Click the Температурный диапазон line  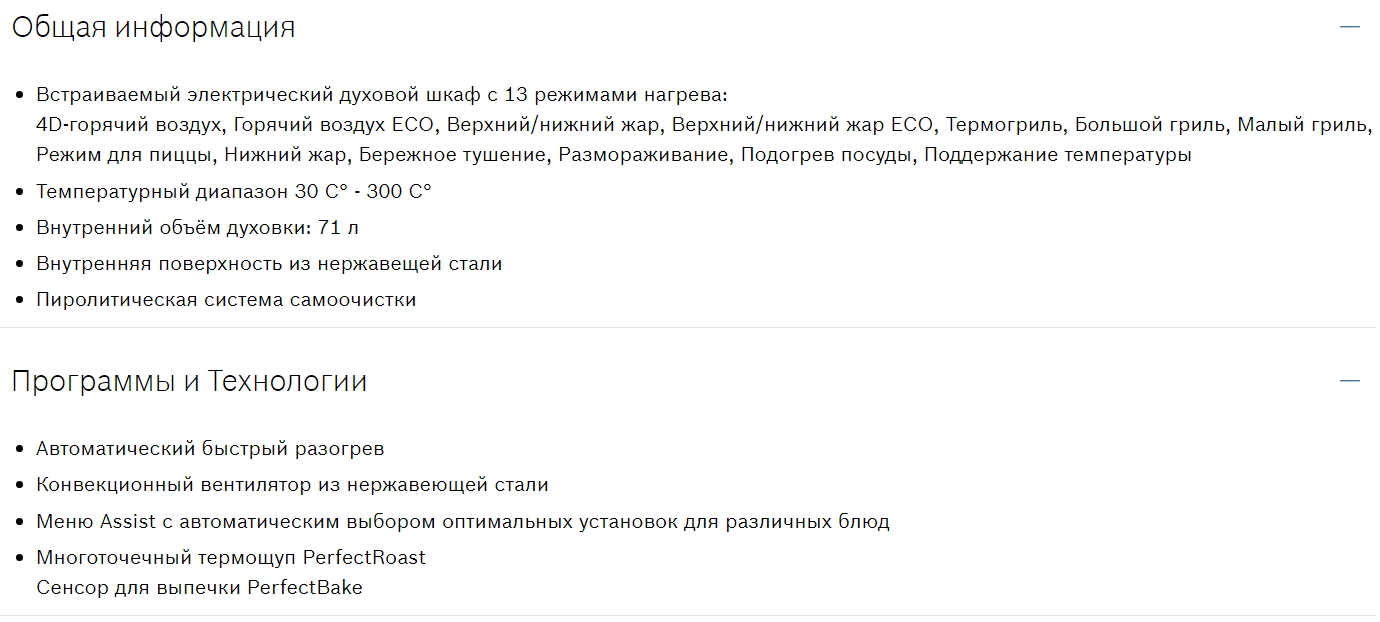(x=233, y=191)
